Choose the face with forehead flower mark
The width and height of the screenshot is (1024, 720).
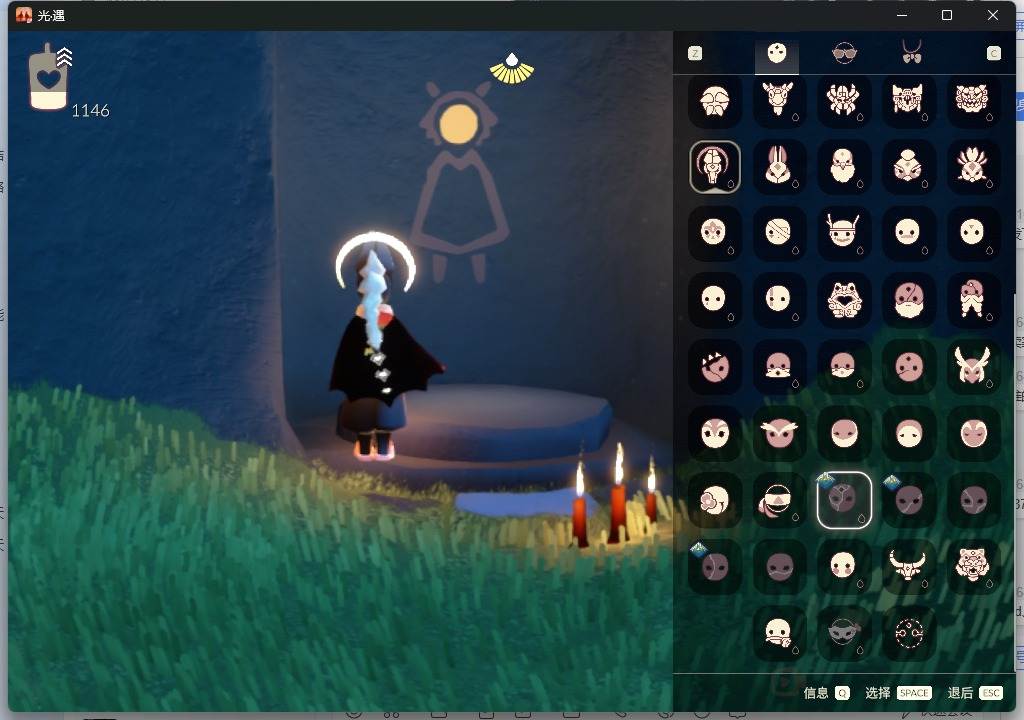[714, 232]
